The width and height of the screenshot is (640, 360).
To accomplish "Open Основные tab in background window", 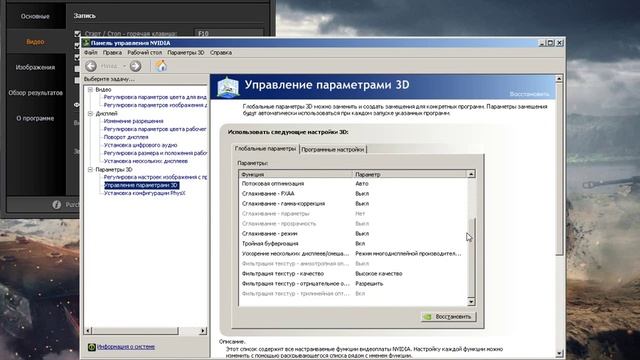I will pos(35,16).
